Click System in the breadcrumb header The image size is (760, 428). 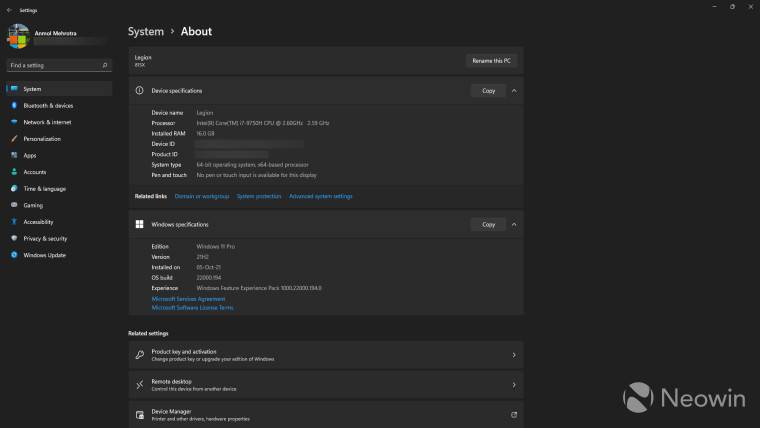click(146, 32)
